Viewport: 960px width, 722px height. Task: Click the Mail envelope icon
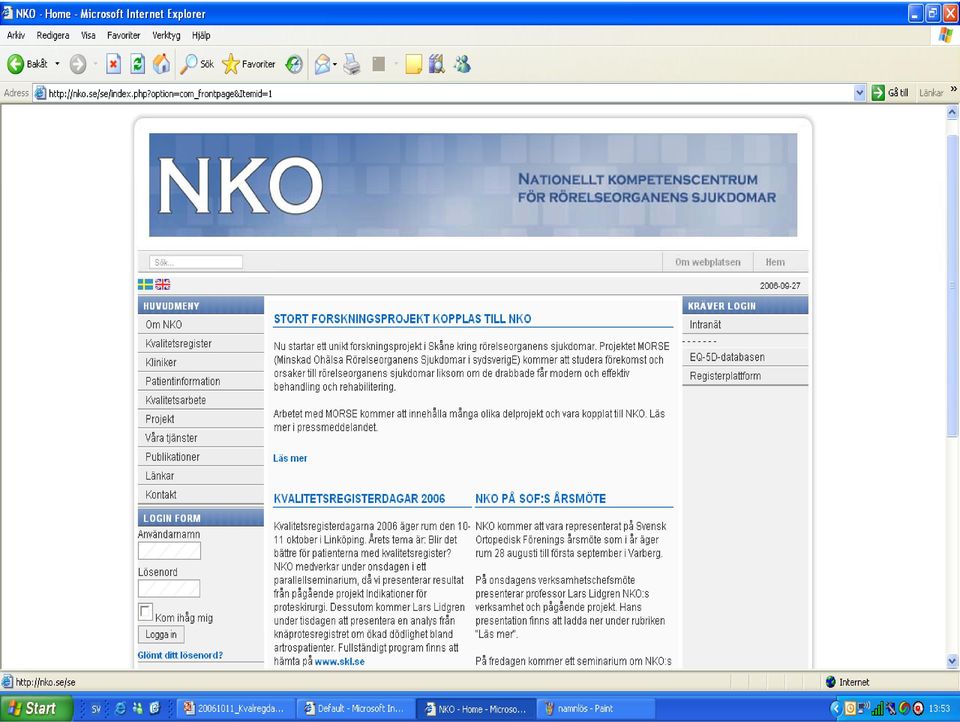[x=322, y=64]
